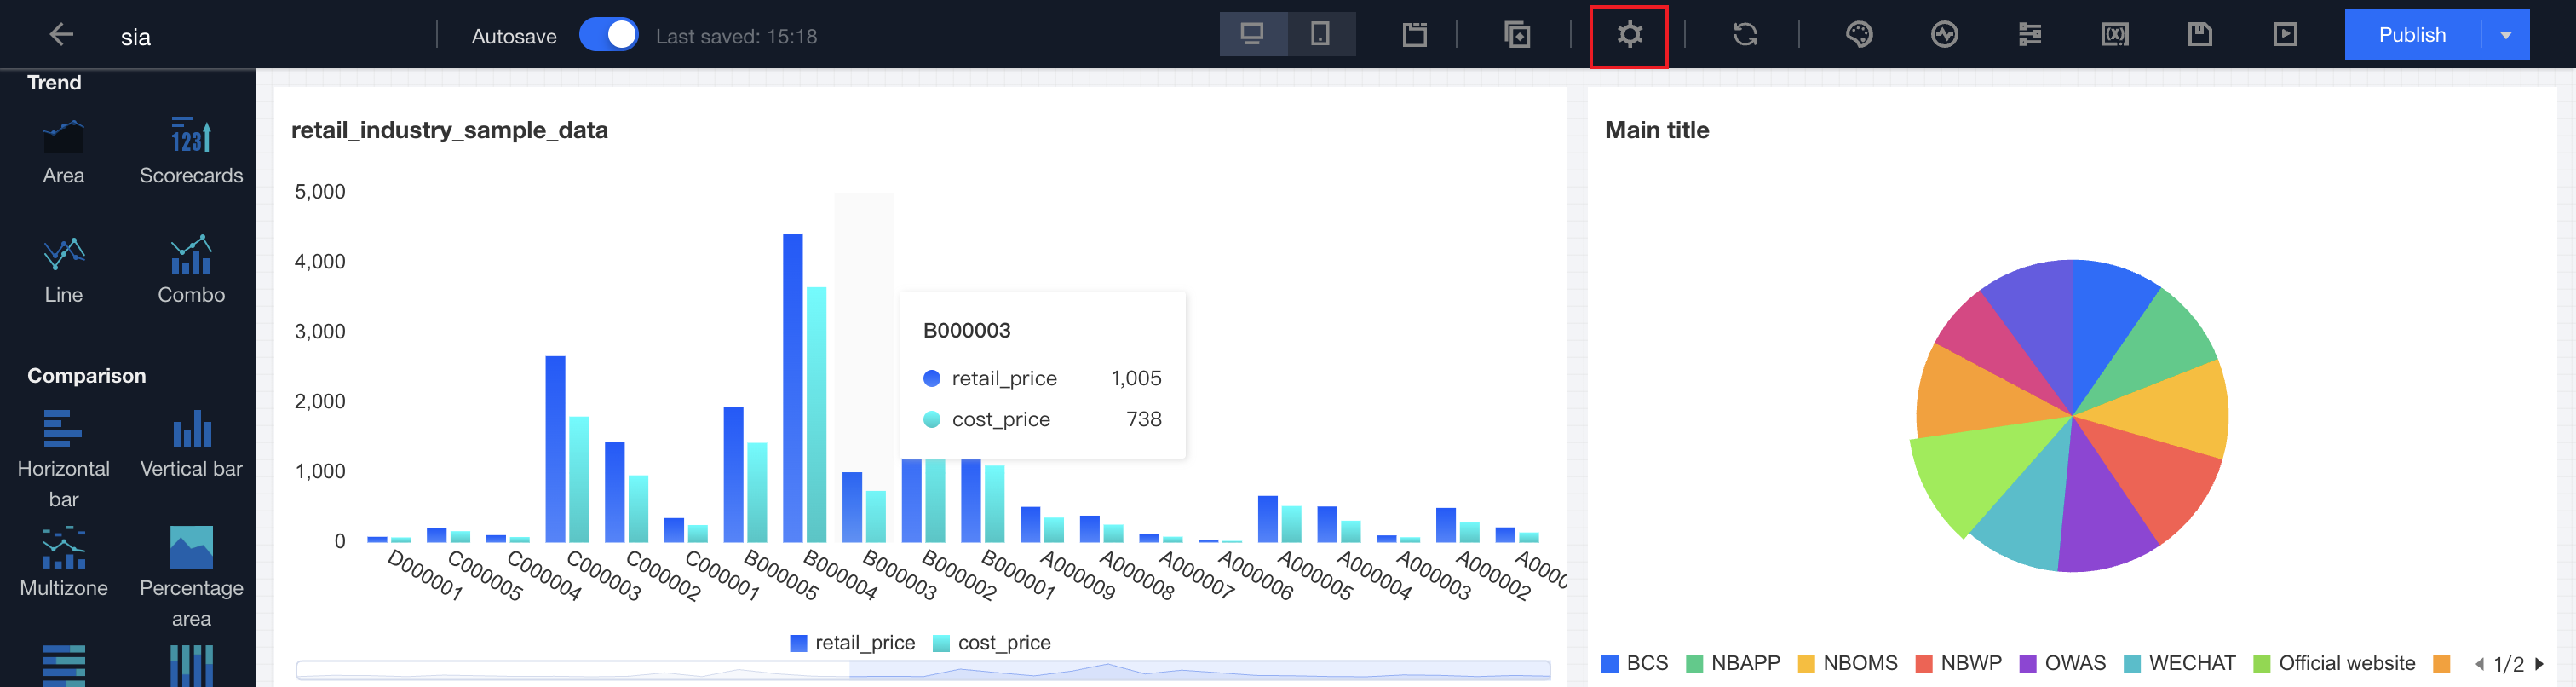2576x687 pixels.
Task: Select the Combo chart type
Action: click(191, 269)
